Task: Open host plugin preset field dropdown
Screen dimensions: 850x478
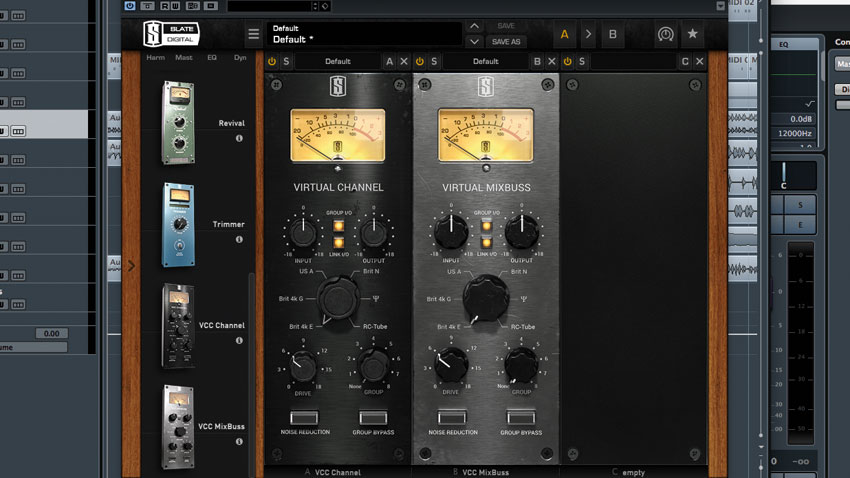Action: [x=271, y=6]
